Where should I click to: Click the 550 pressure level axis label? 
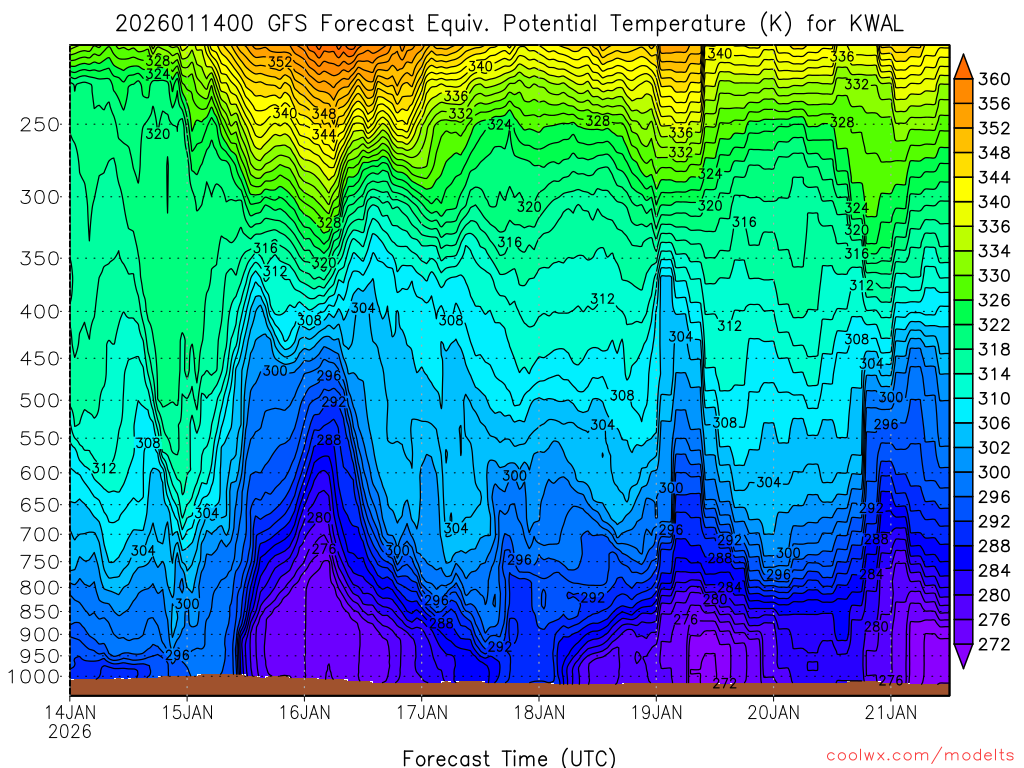coord(40,438)
